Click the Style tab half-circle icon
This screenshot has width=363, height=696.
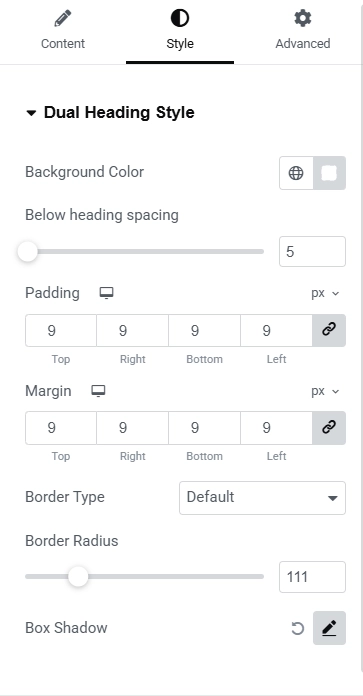coord(180,18)
